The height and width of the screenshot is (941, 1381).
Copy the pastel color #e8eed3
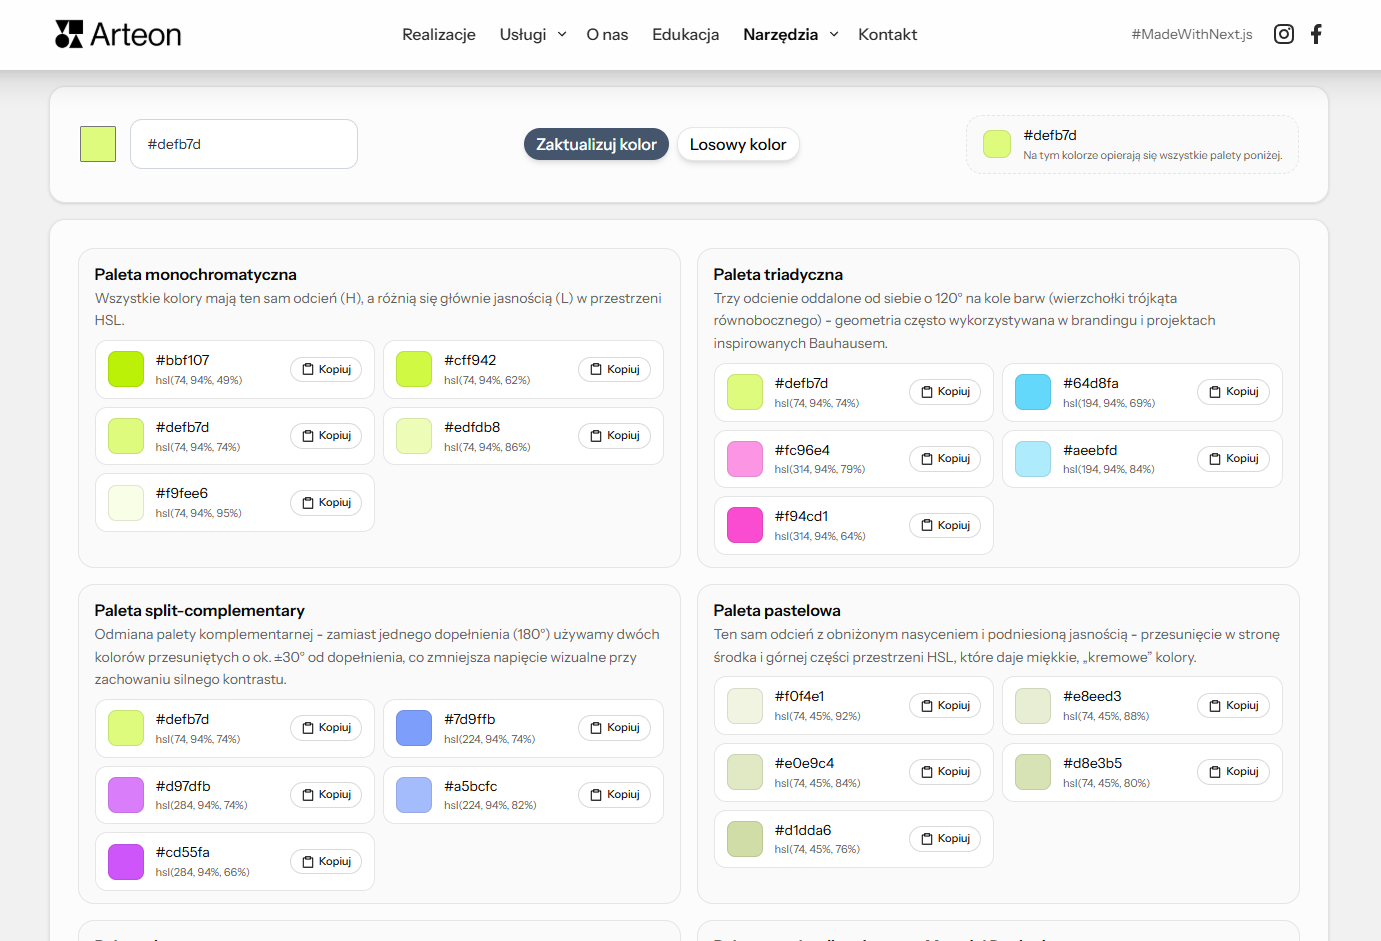(x=1233, y=704)
